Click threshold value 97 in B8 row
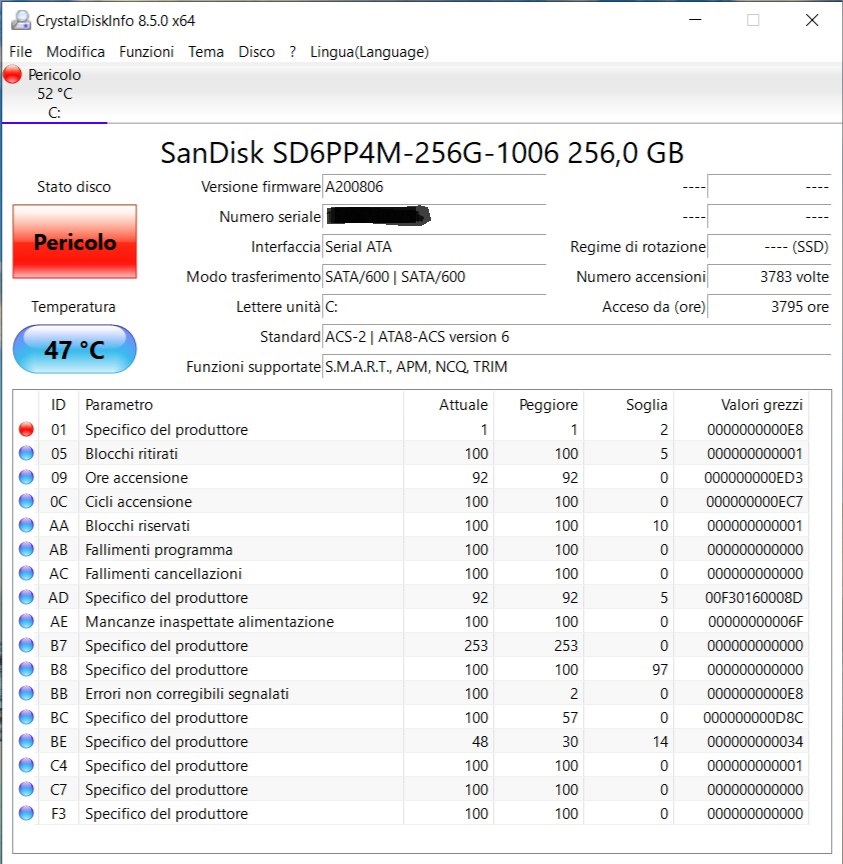Image resolution: width=843 pixels, height=864 pixels. coord(660,669)
